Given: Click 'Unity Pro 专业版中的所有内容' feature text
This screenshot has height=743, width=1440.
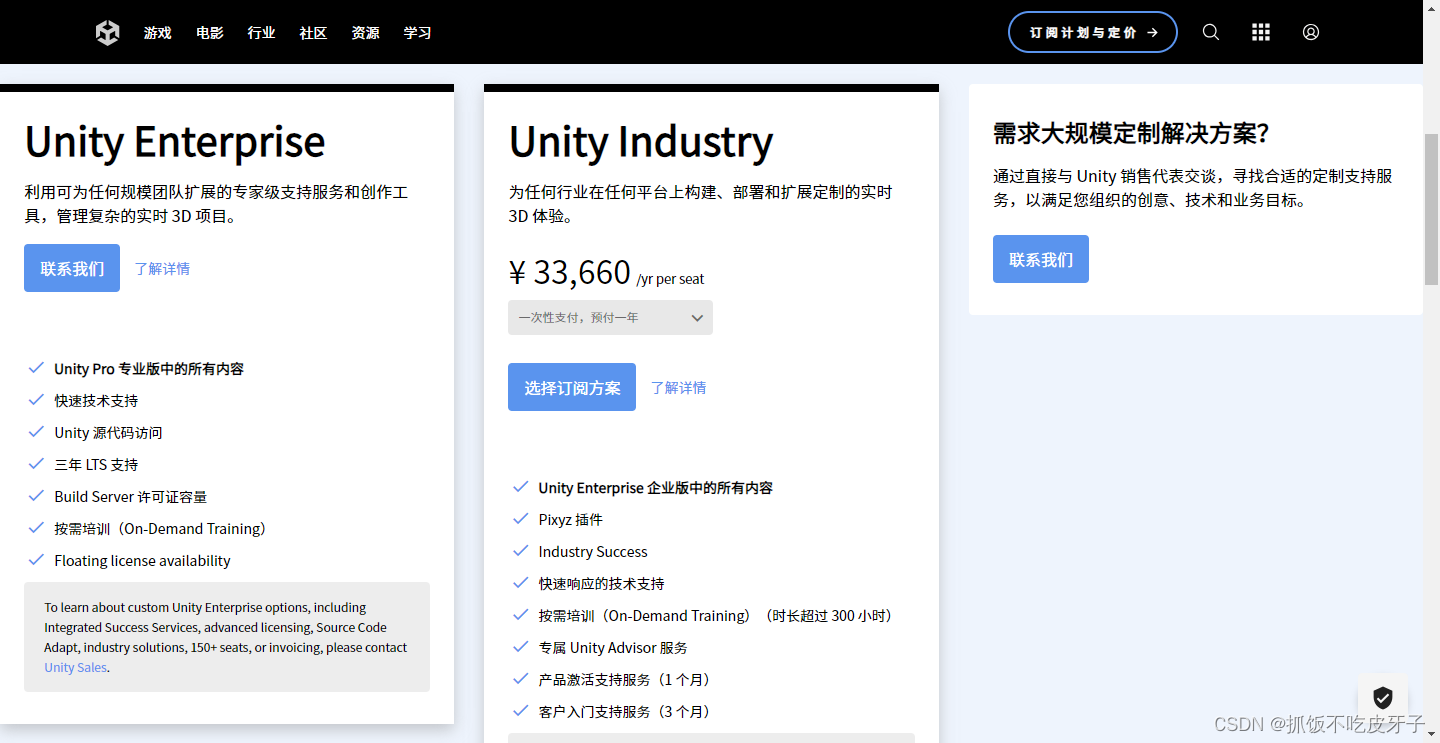Looking at the screenshot, I should tap(149, 368).
